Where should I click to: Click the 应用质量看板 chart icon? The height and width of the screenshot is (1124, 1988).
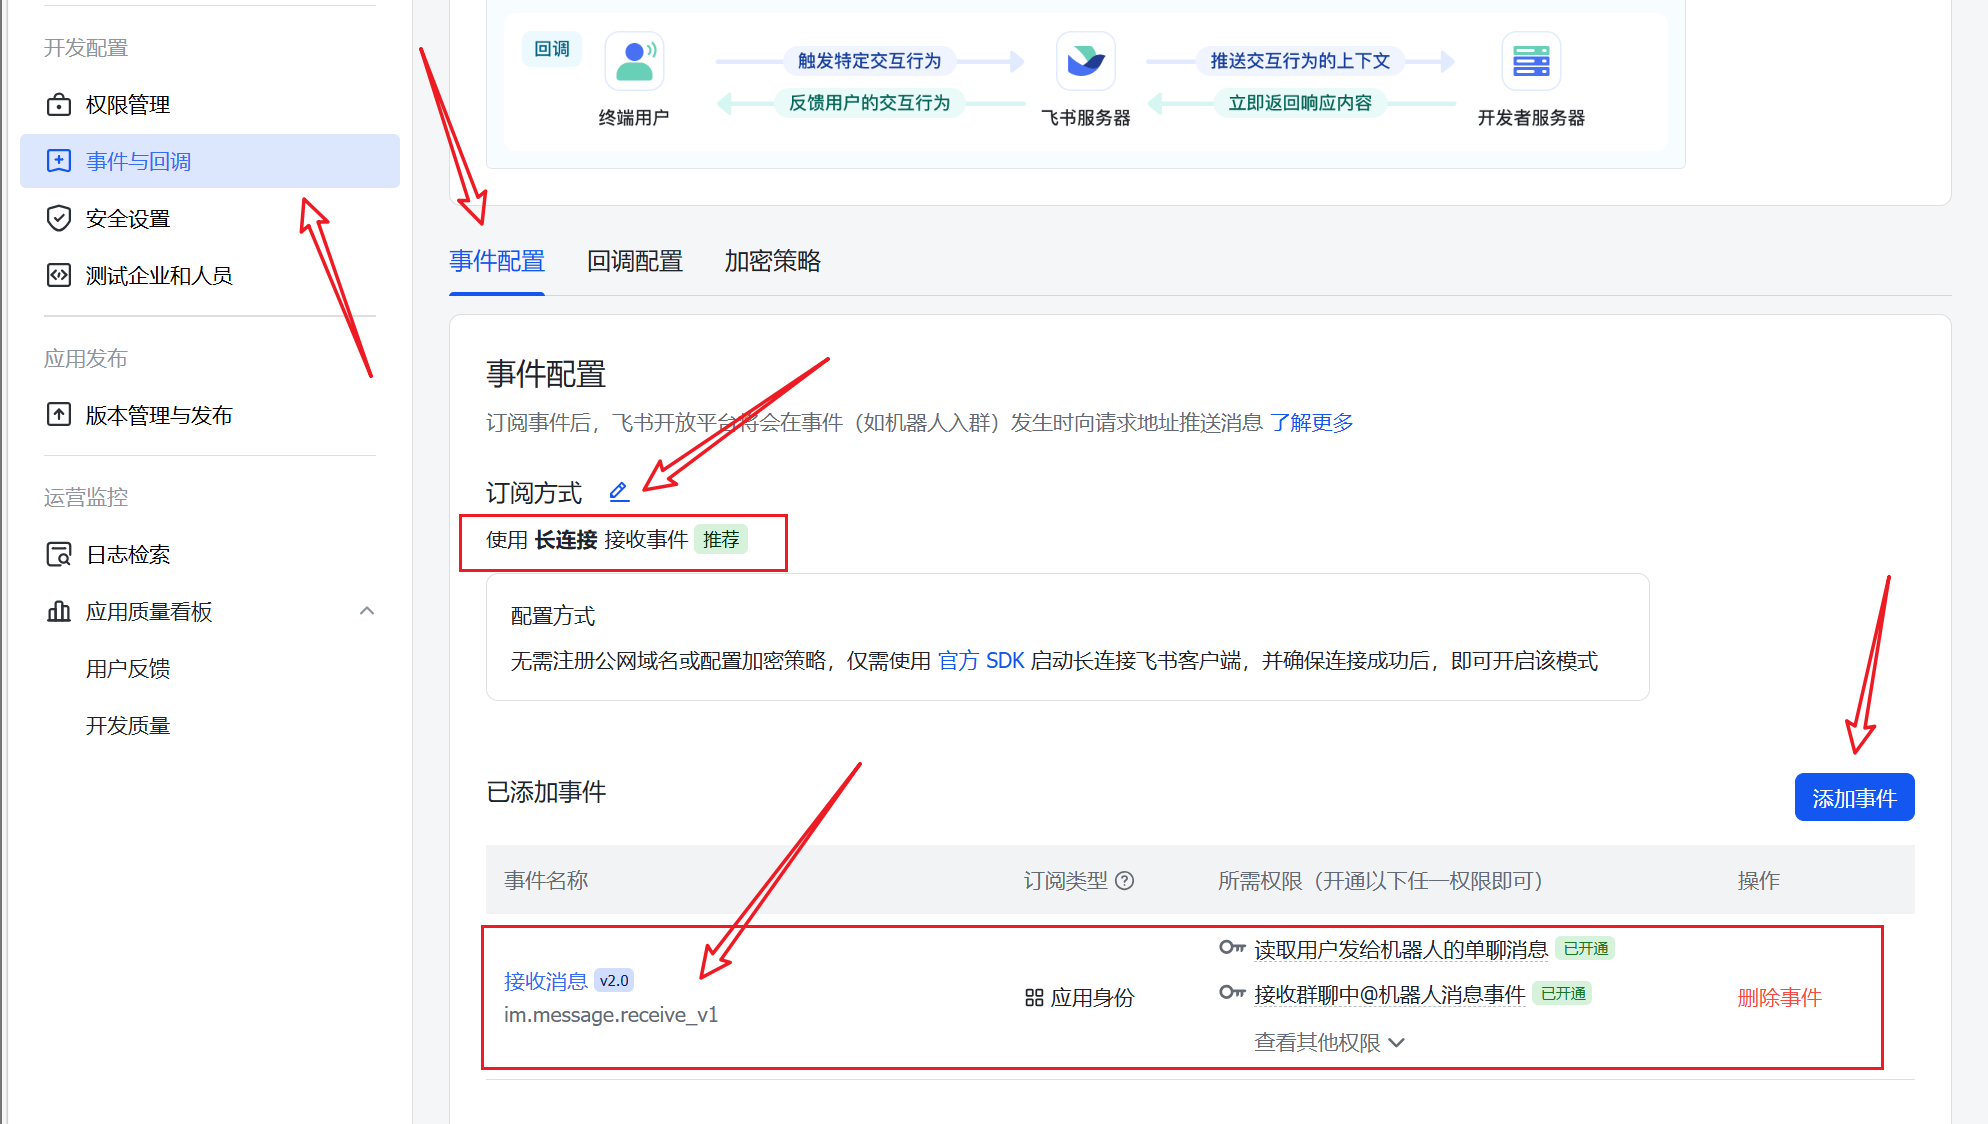pyautogui.click(x=59, y=611)
